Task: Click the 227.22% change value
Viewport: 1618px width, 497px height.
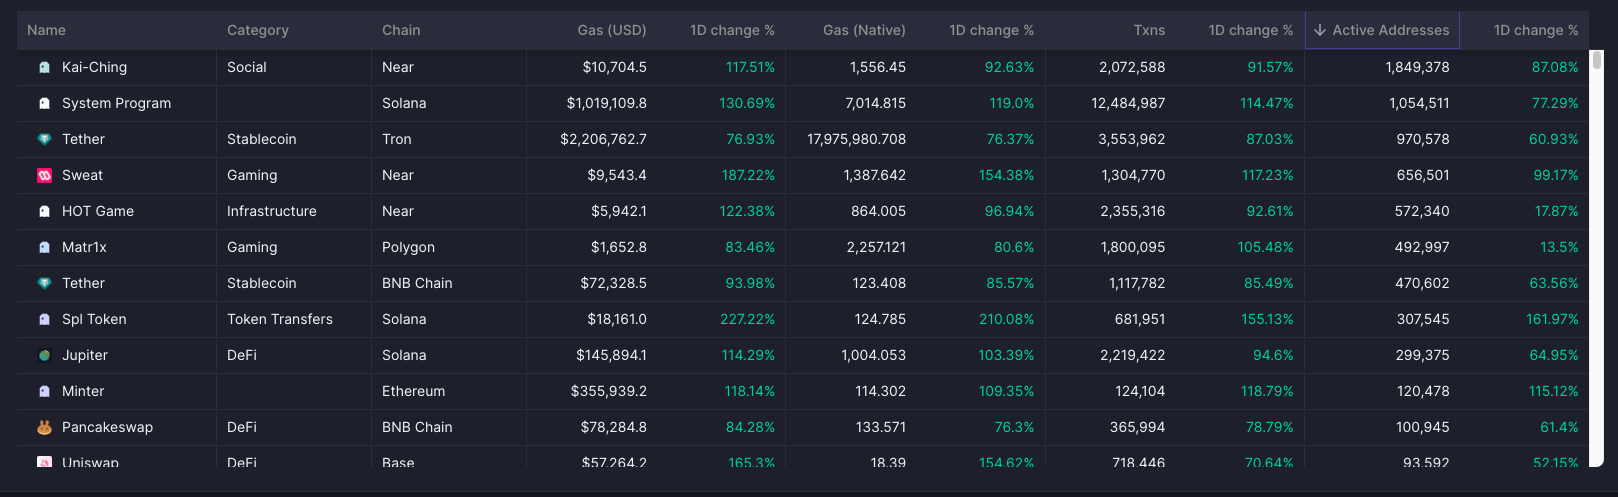Action: (747, 319)
